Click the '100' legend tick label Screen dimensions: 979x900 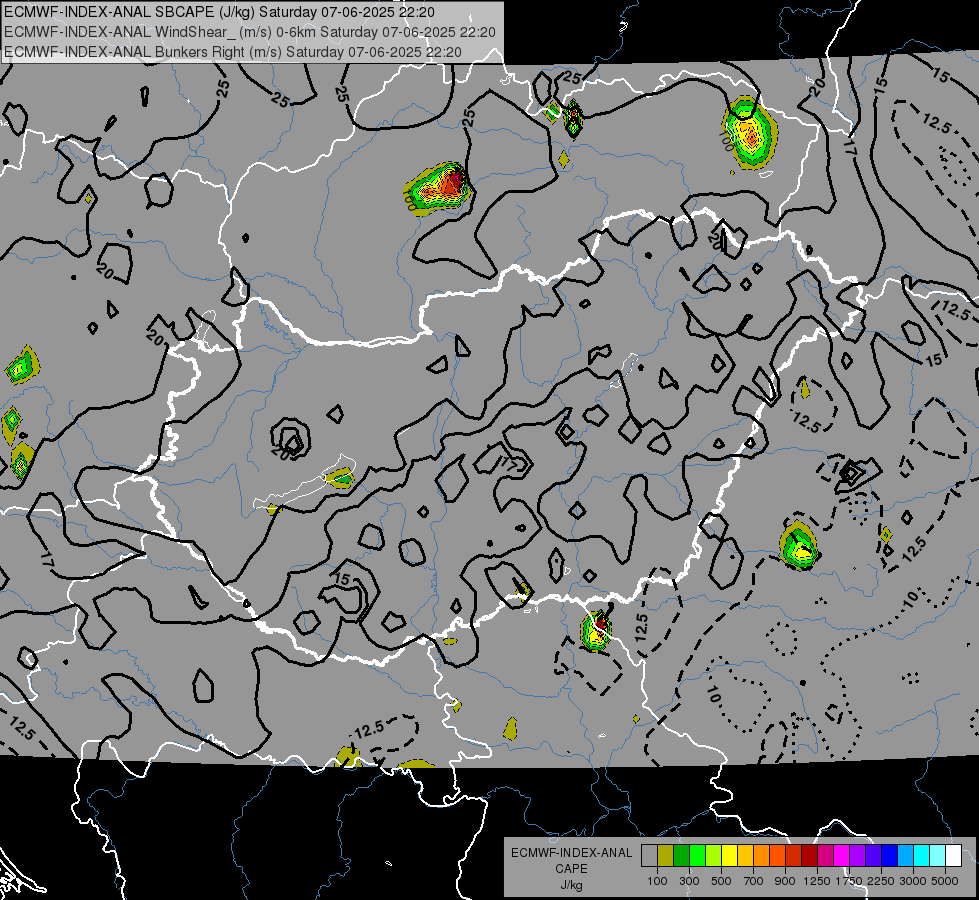657,881
